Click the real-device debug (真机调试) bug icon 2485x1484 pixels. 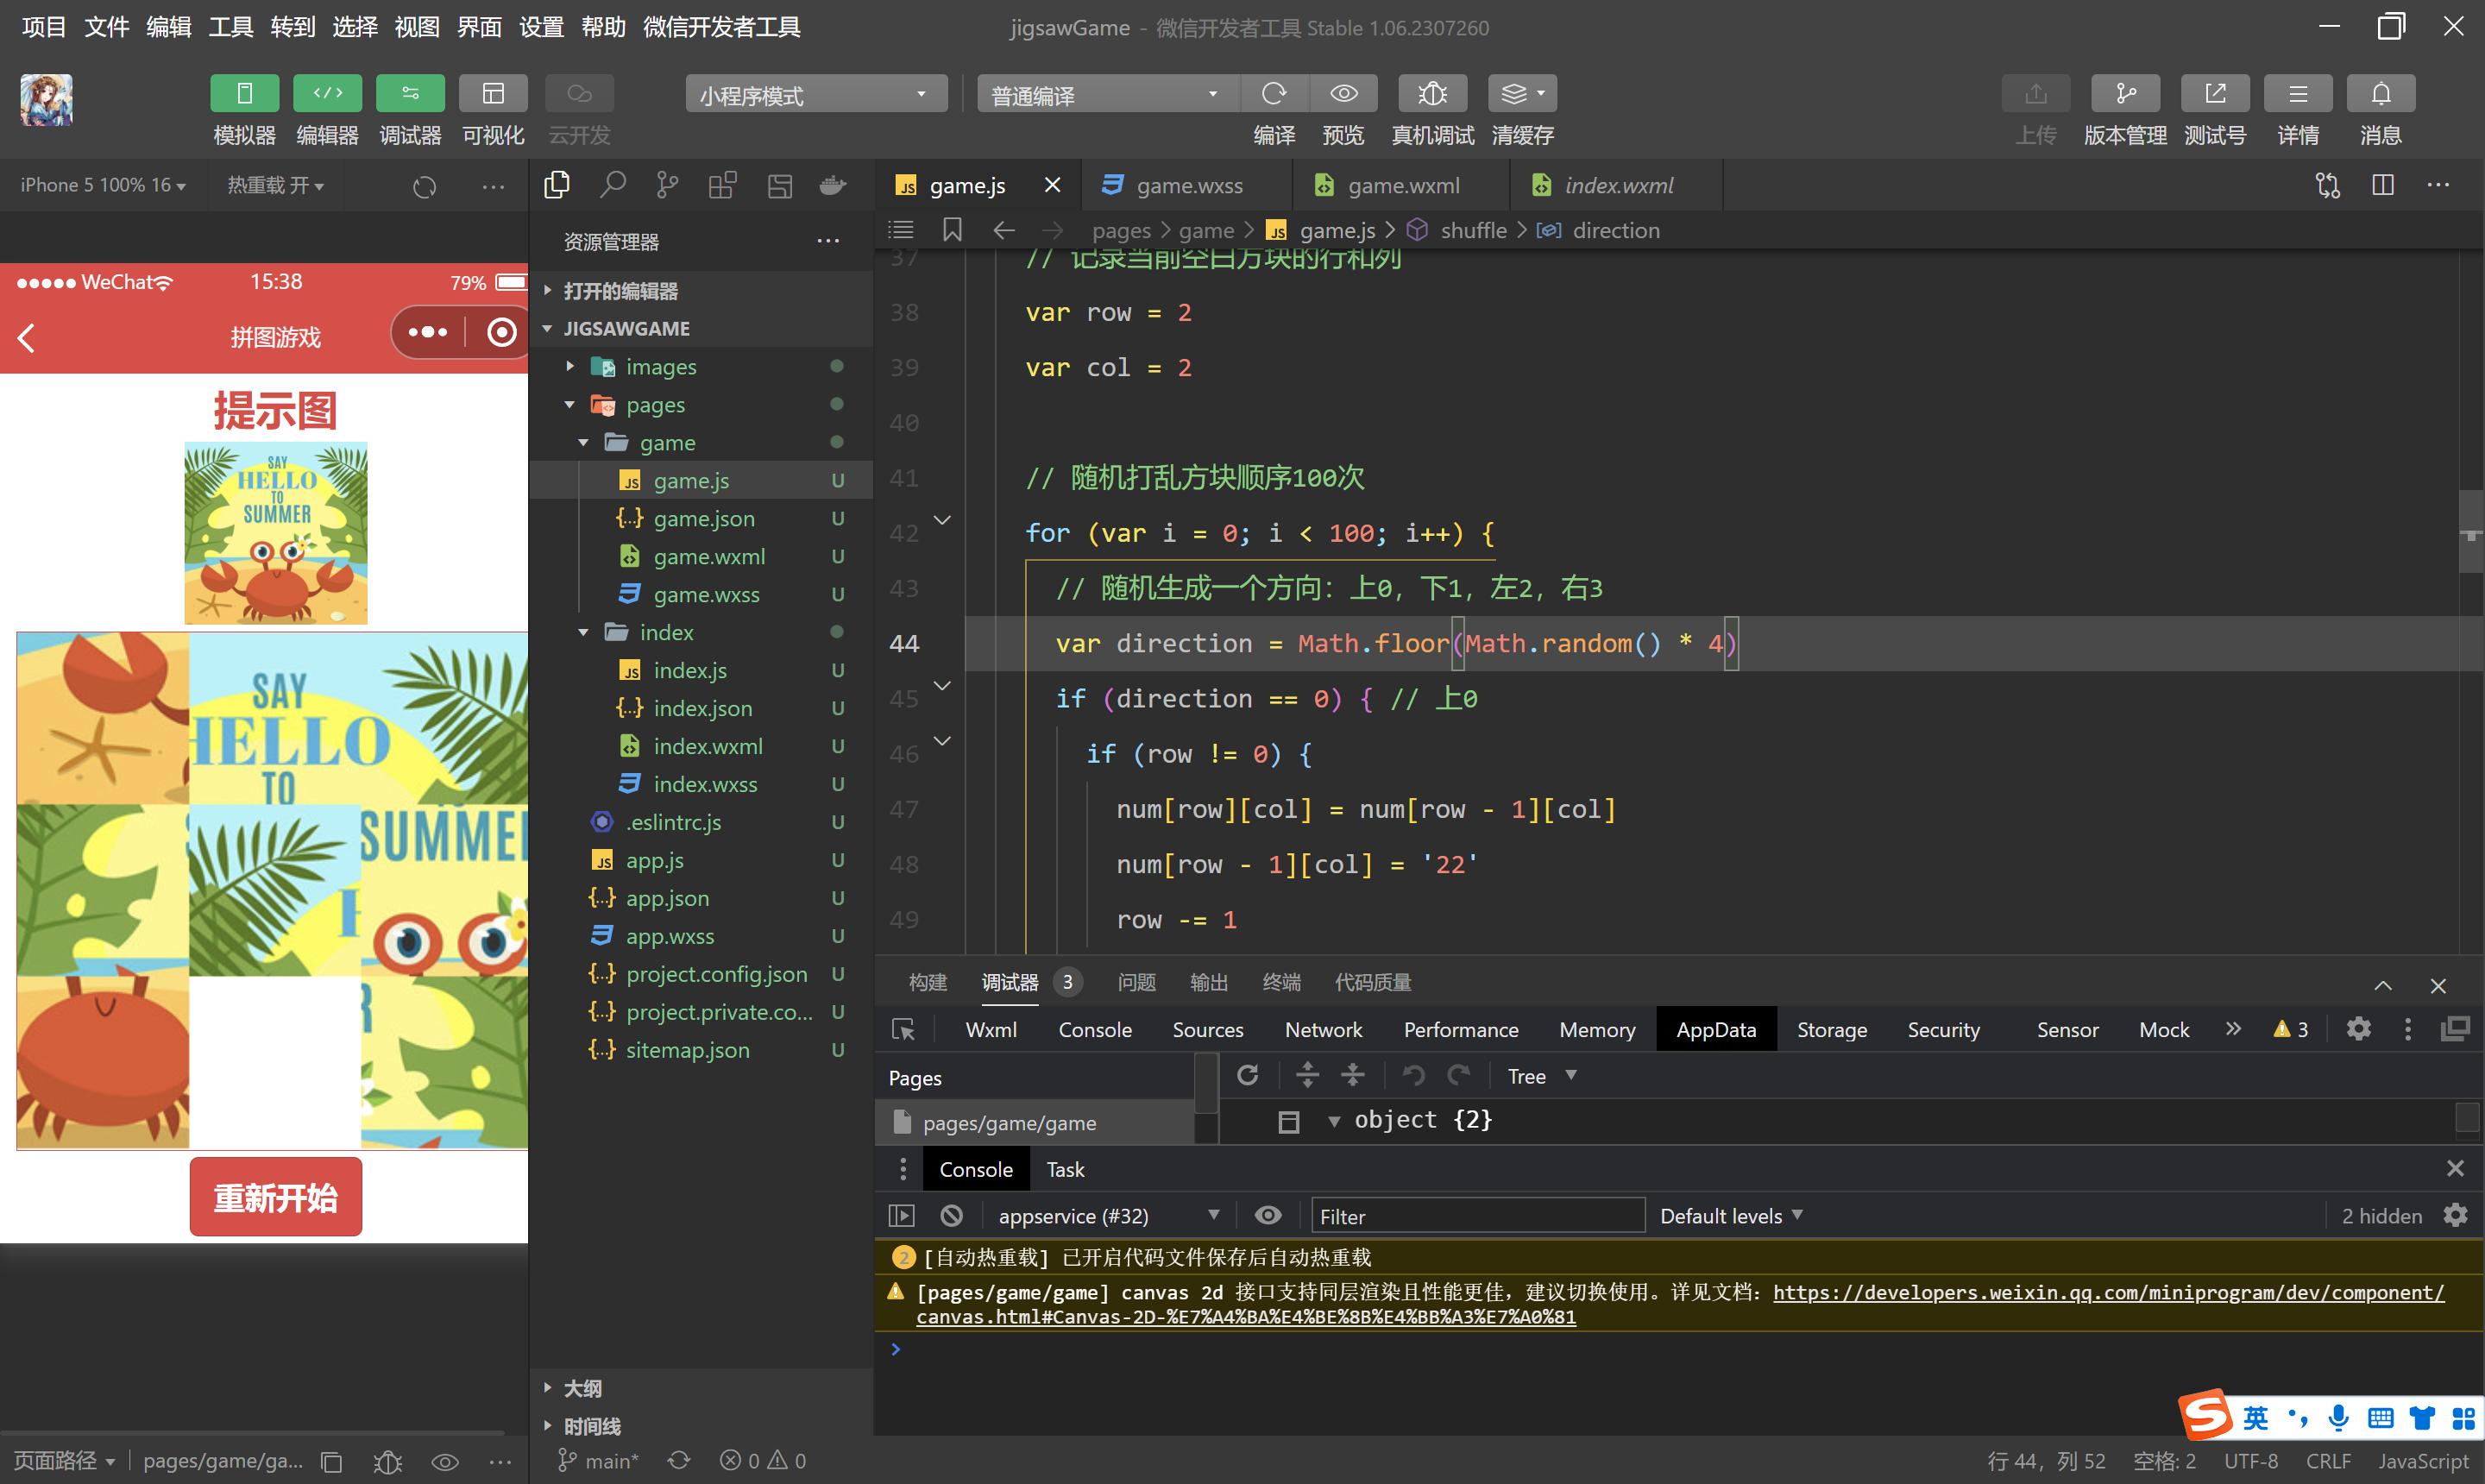click(x=1432, y=94)
